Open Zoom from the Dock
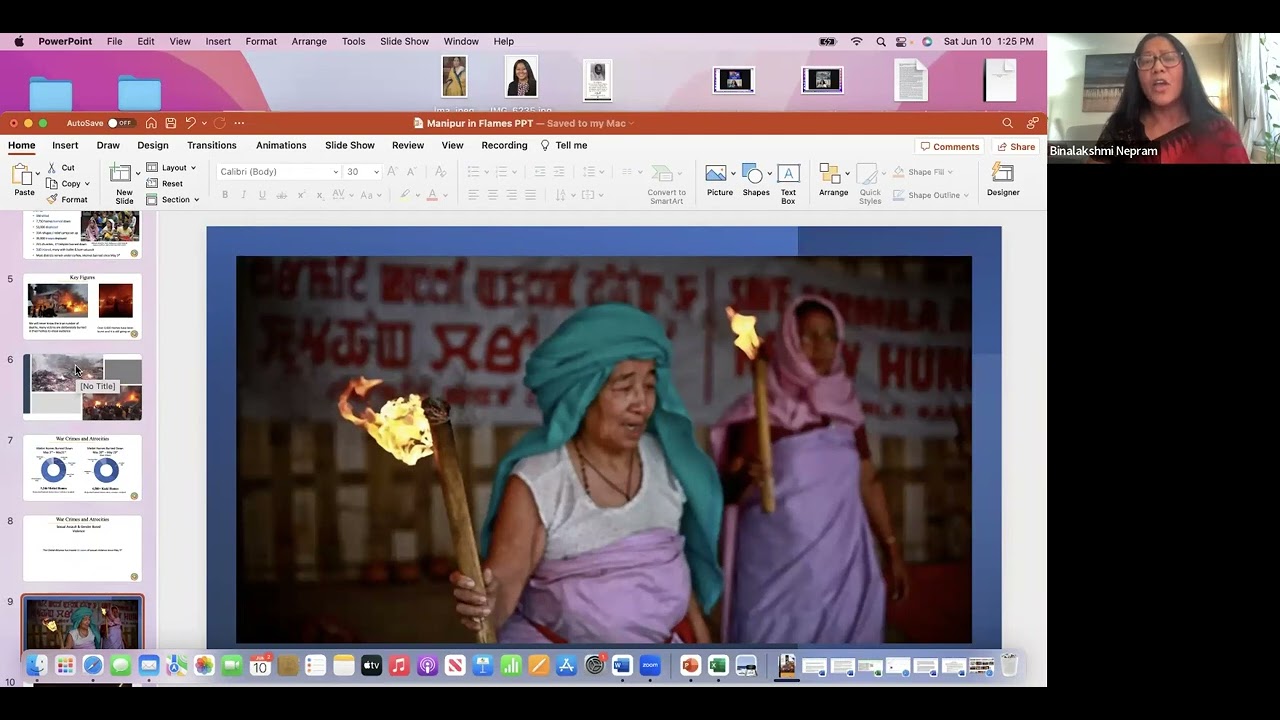Screen dimensions: 1280x720 coord(650,665)
